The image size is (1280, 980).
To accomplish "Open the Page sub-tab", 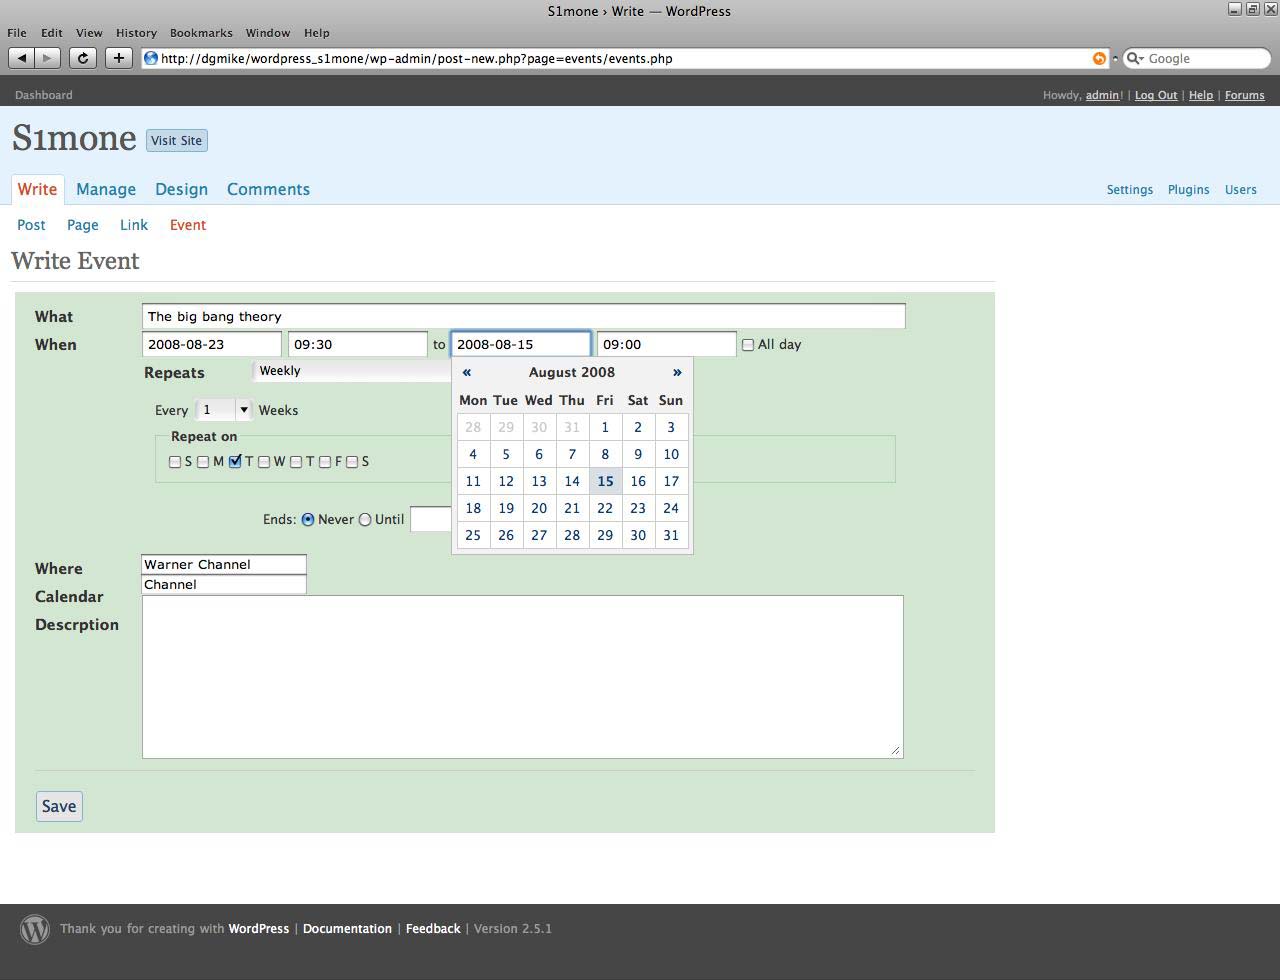I will pyautogui.click(x=83, y=225).
